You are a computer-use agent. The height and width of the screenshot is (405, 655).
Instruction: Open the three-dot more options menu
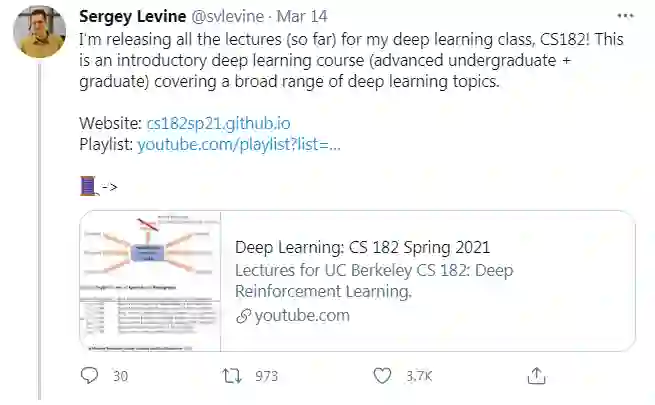[x=626, y=16]
